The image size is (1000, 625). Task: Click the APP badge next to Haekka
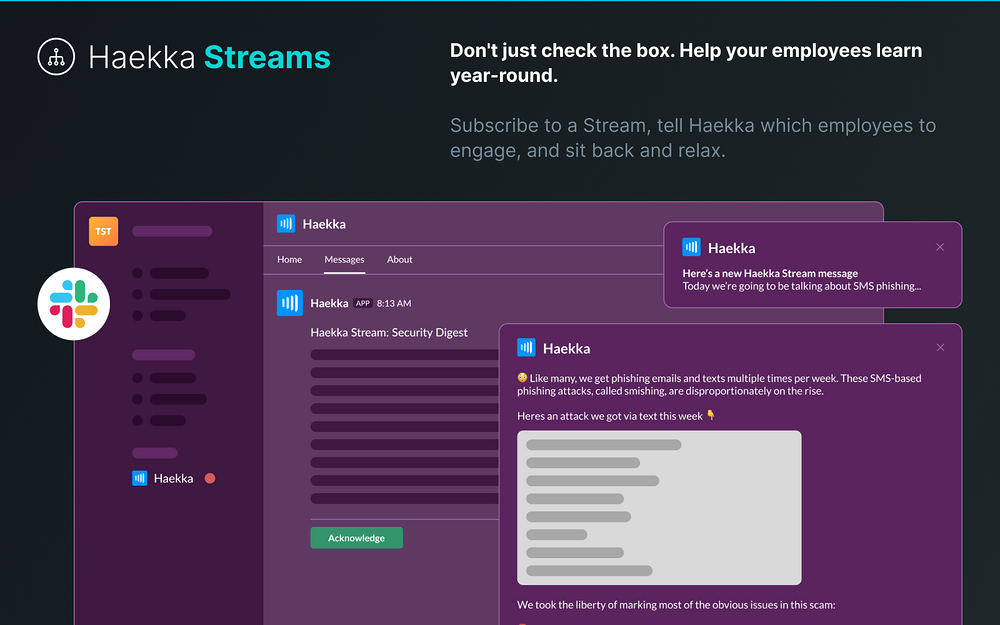[x=363, y=304]
